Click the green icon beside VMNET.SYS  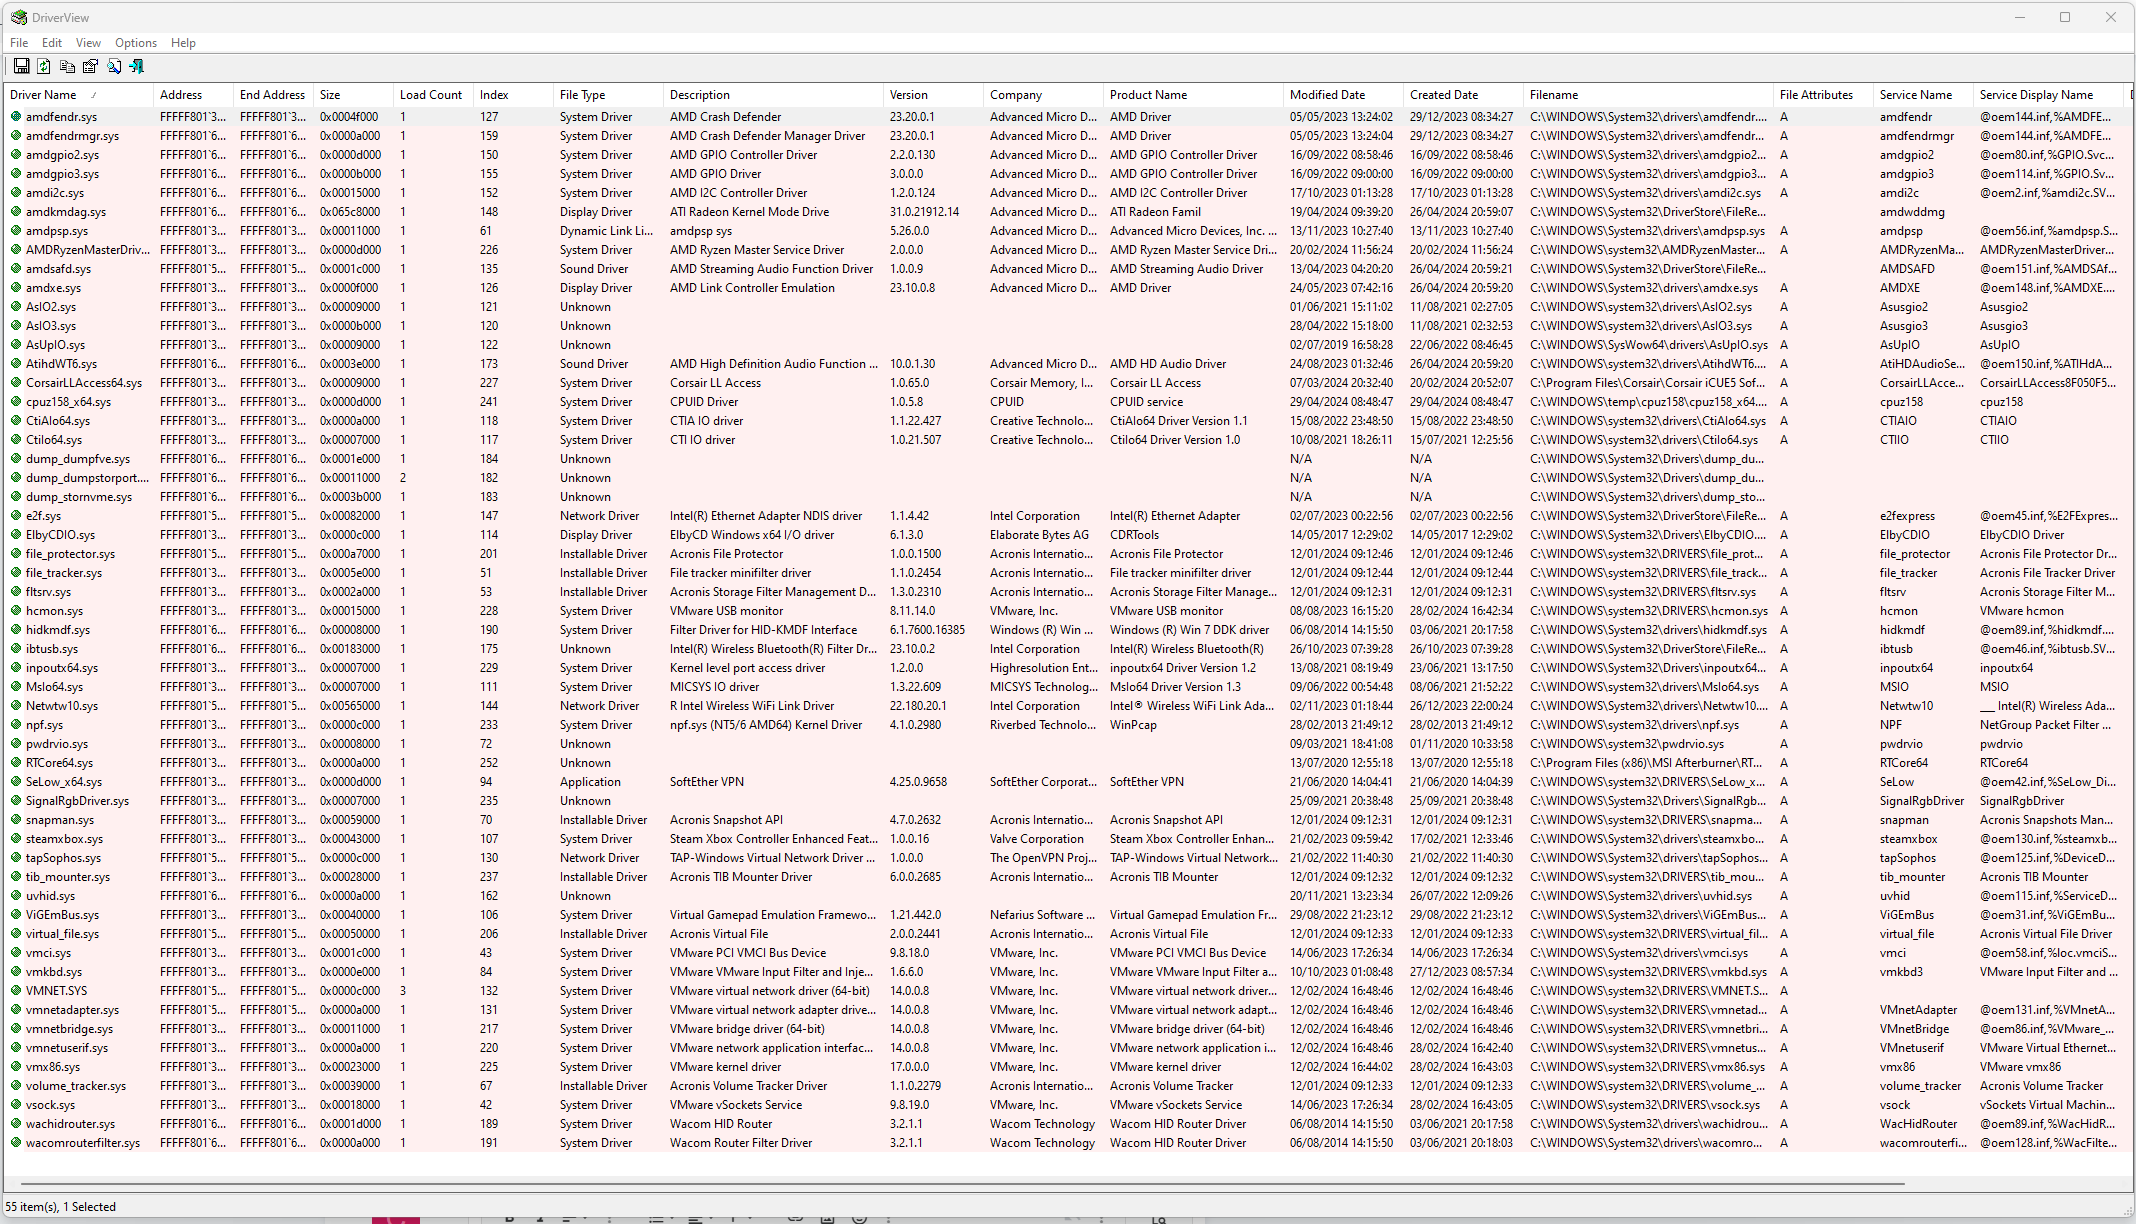pyautogui.click(x=16, y=990)
